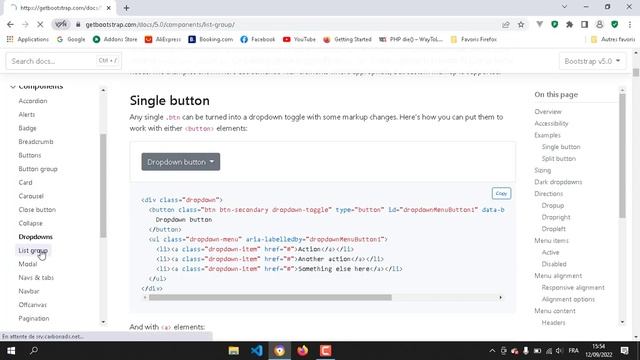This screenshot has width=640, height=360.
Task: Open the profile avatar icon
Action: (599, 24)
